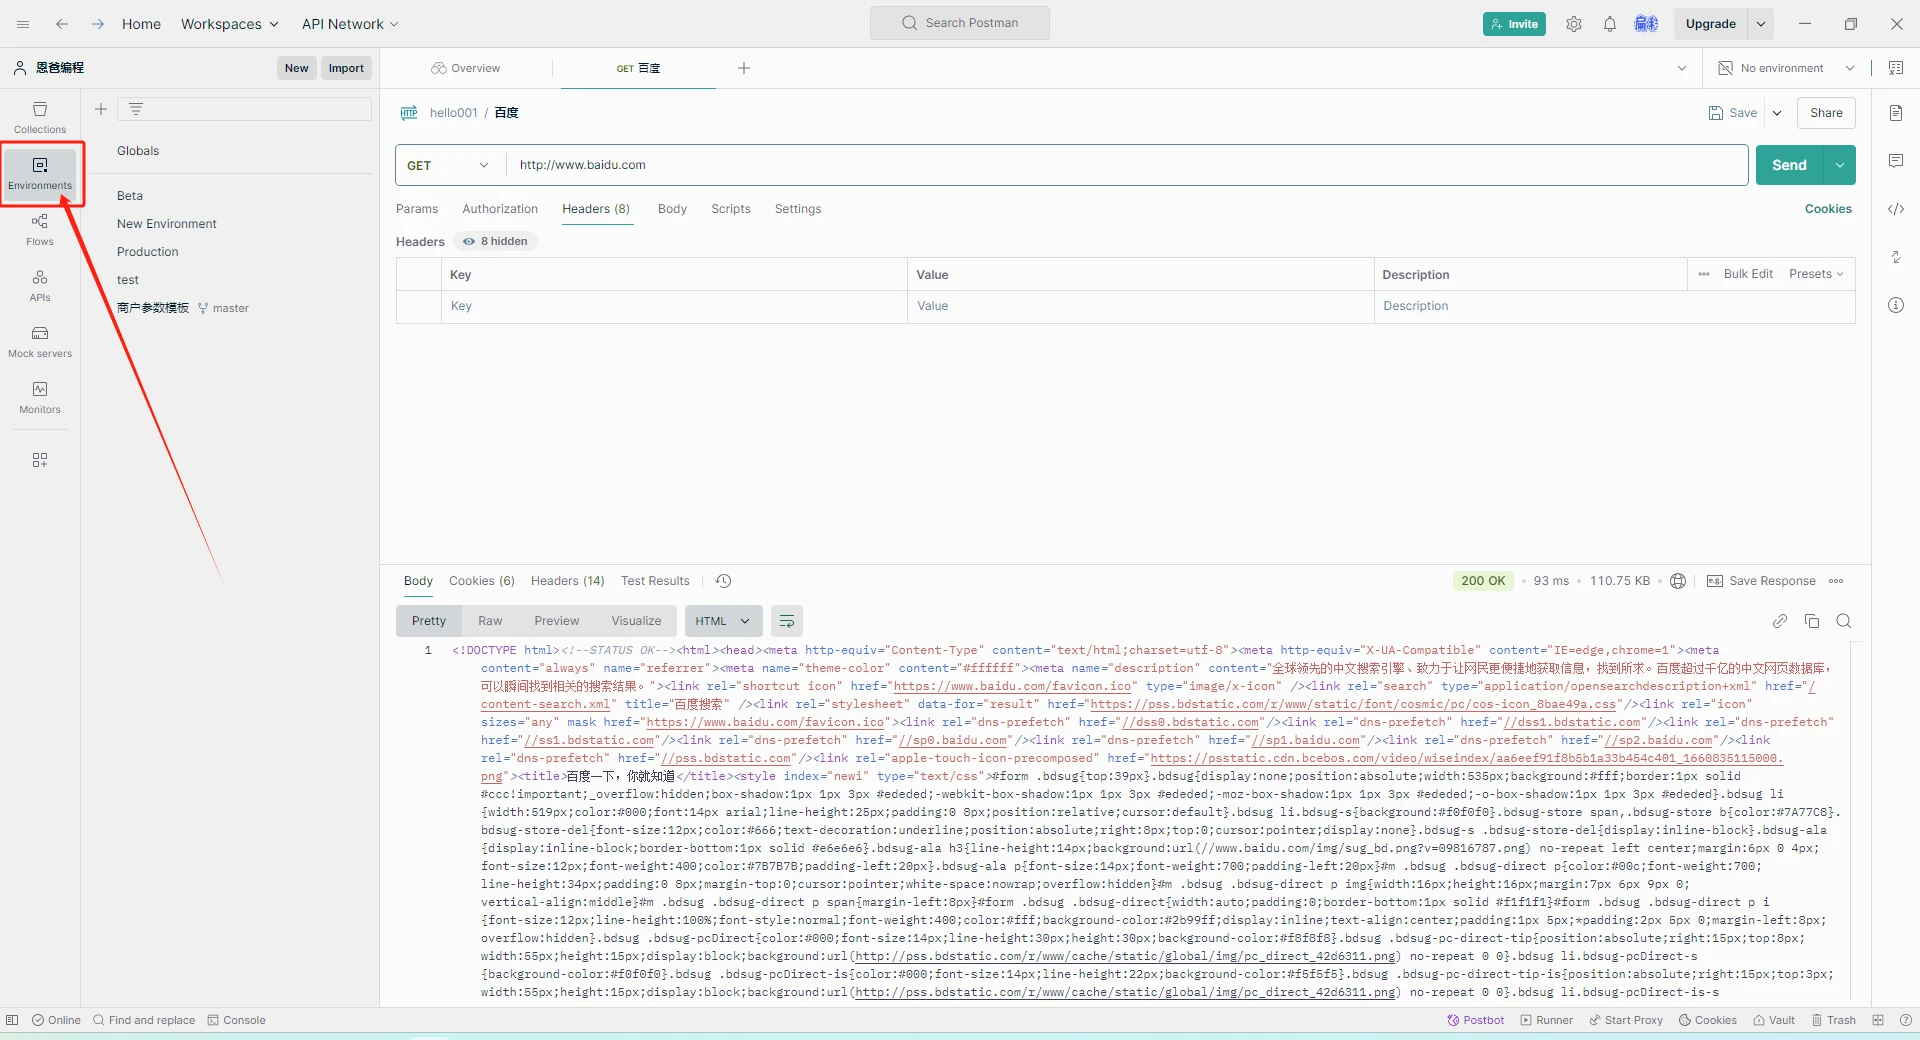
Task: Open the help icon in the status bar
Action: [1906, 1020]
